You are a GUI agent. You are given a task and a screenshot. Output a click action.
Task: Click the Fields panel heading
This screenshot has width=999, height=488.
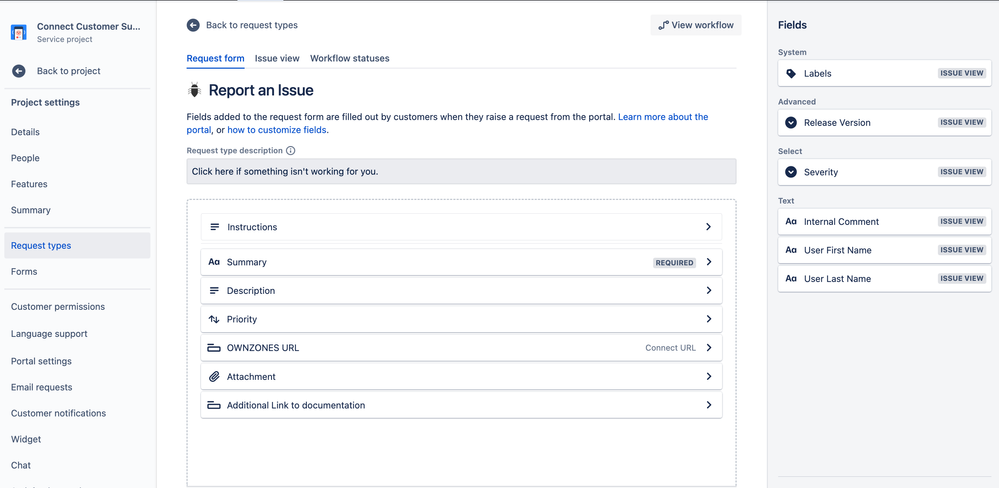pos(793,25)
